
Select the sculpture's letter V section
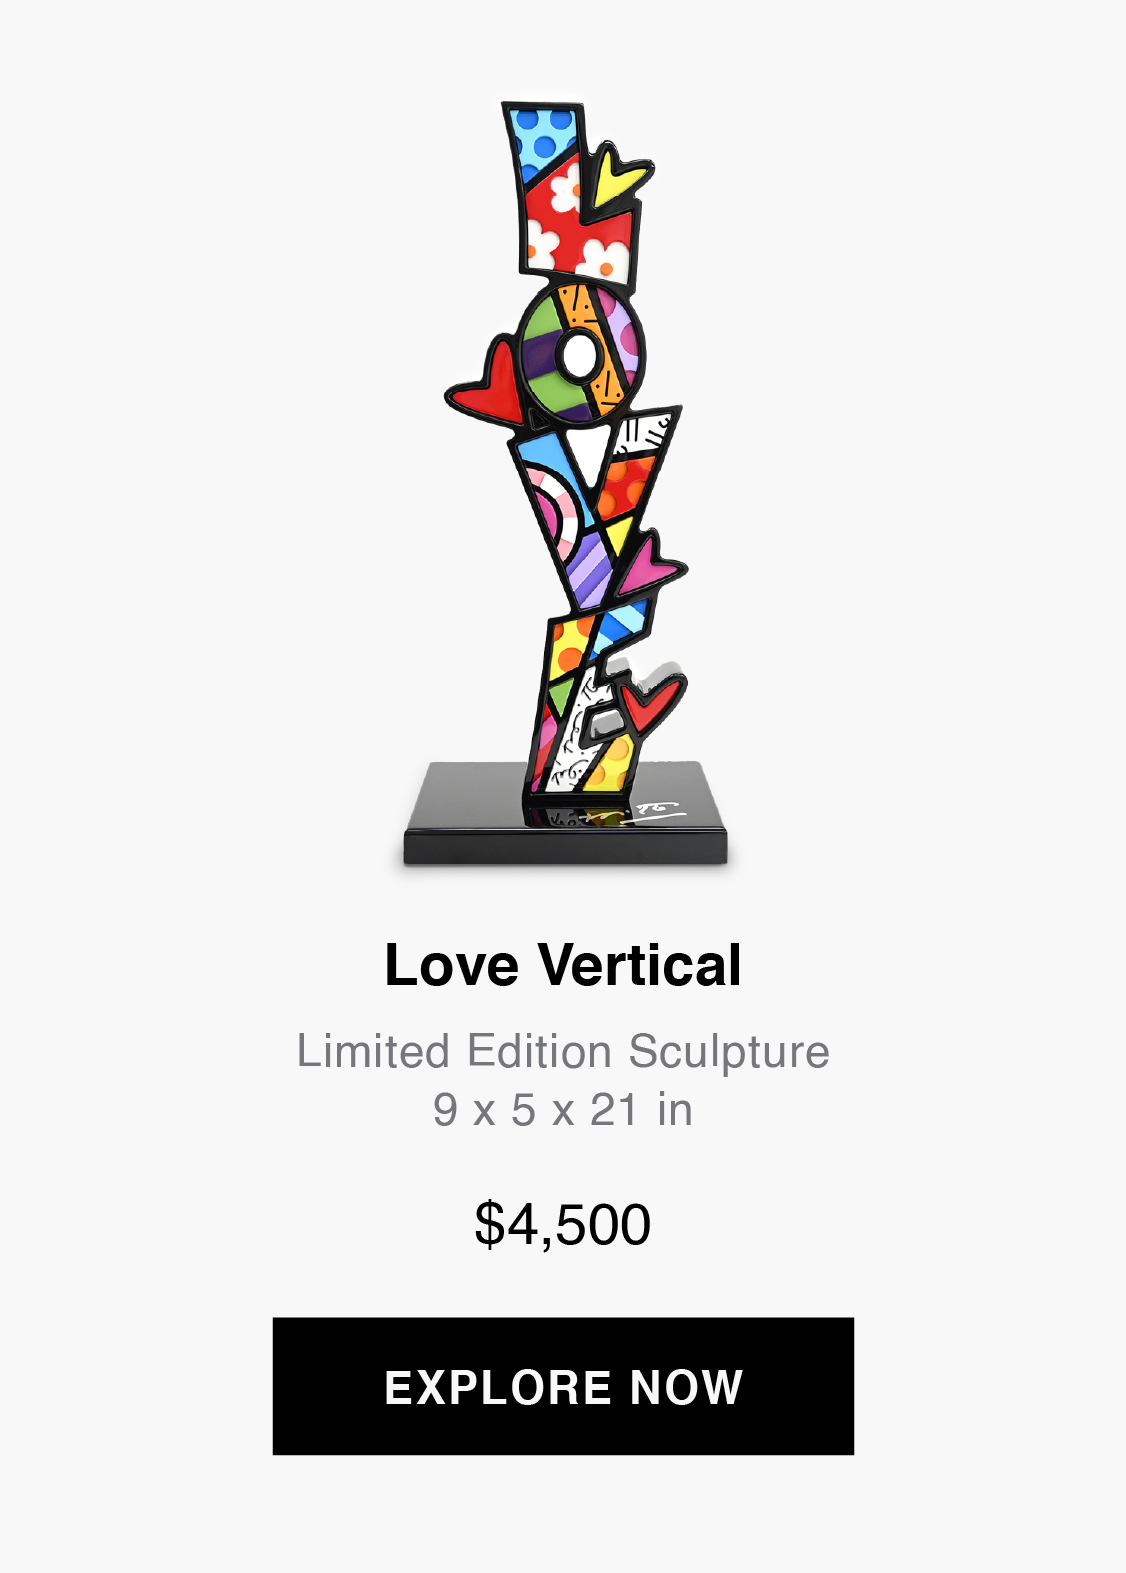pyautogui.click(x=594, y=507)
